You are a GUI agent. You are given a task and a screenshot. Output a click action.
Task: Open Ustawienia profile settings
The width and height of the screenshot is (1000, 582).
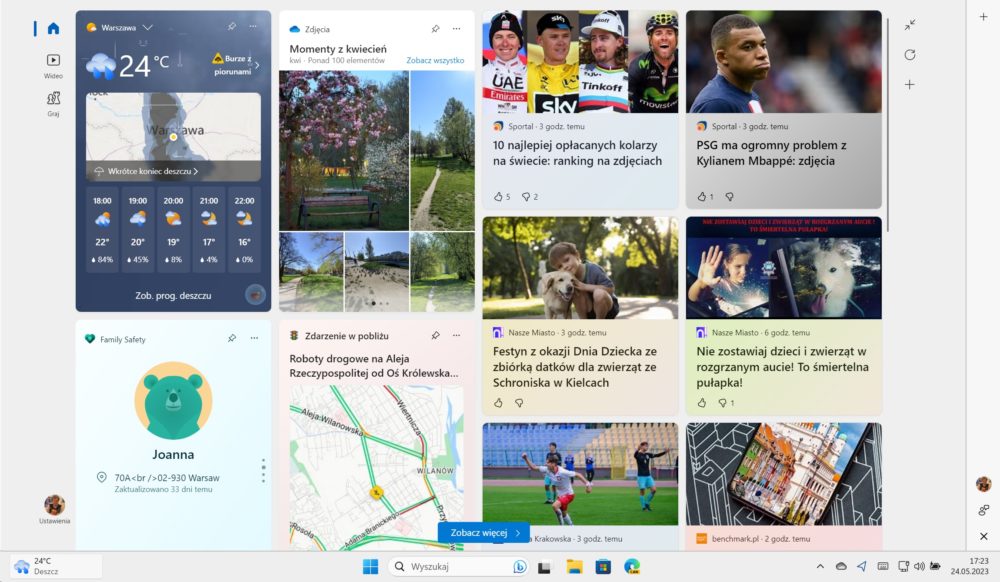(54, 509)
